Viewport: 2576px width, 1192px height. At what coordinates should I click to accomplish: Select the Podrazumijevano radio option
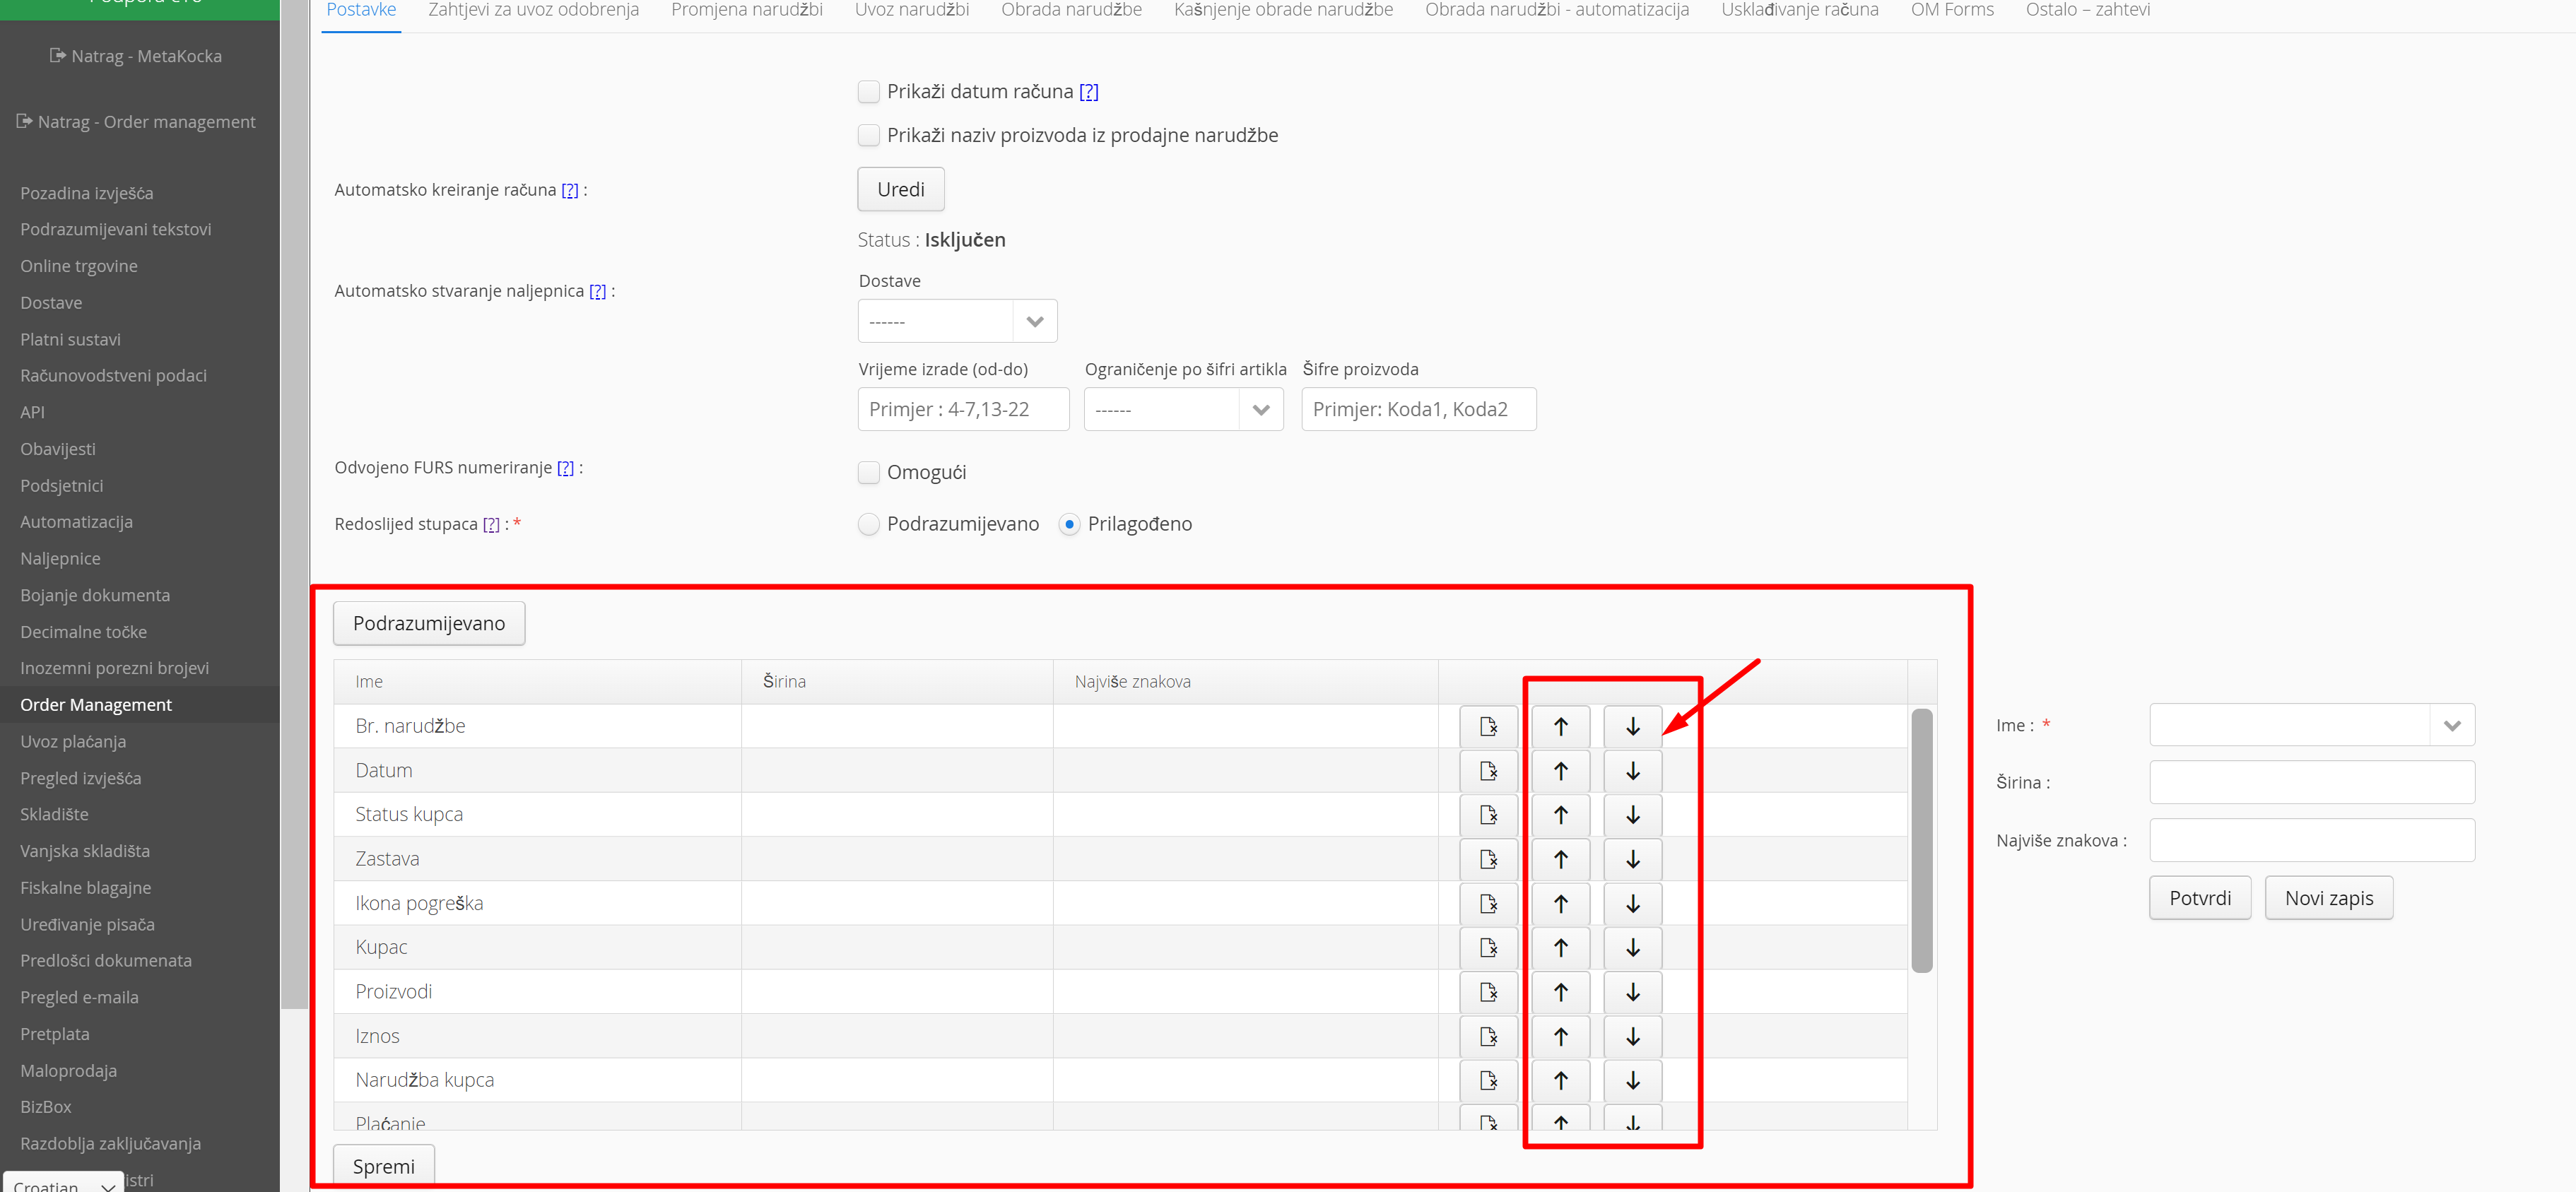(869, 524)
